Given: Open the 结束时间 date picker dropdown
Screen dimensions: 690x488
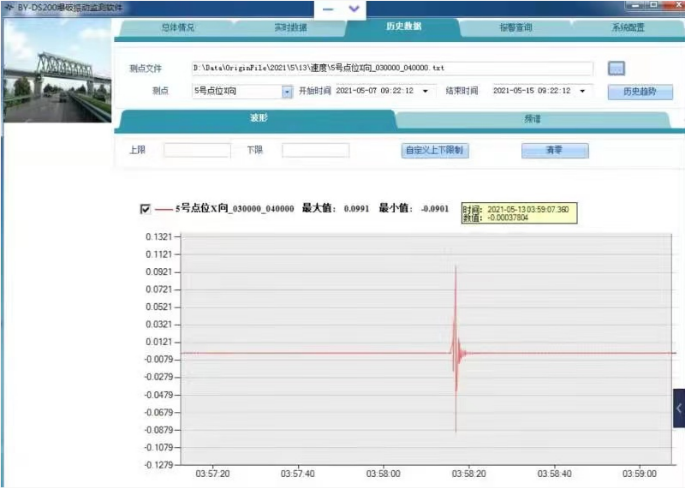Looking at the screenshot, I should (x=586, y=91).
